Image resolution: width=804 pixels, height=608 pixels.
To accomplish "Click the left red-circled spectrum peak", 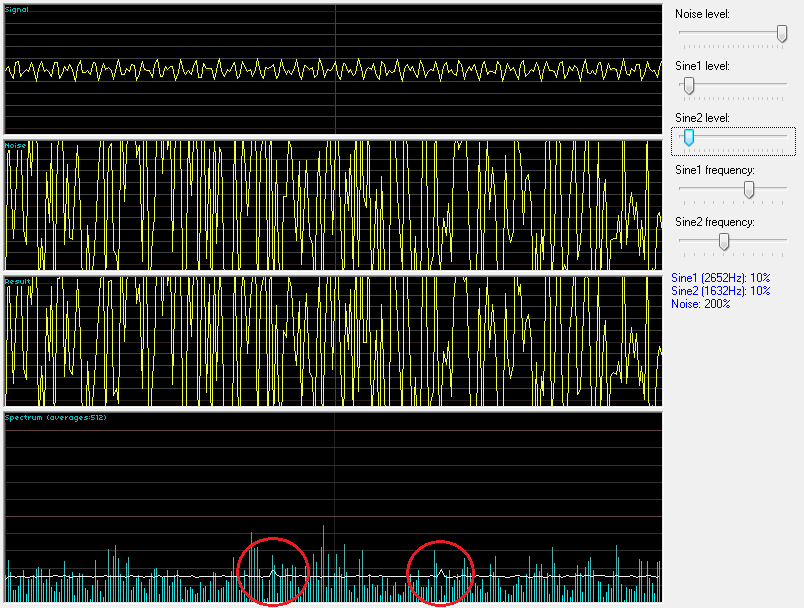I will [x=273, y=571].
